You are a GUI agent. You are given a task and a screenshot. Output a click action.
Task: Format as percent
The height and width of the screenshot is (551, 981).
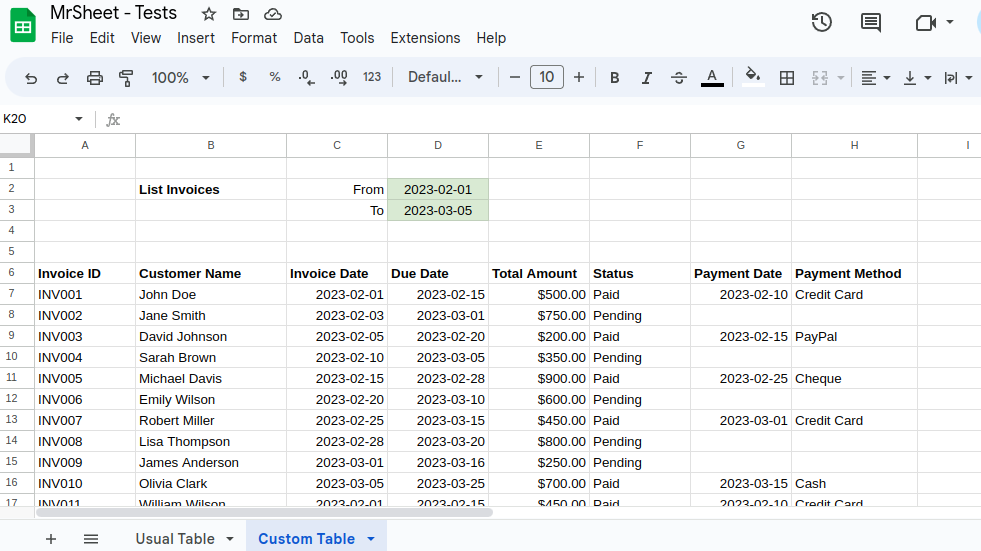click(275, 77)
